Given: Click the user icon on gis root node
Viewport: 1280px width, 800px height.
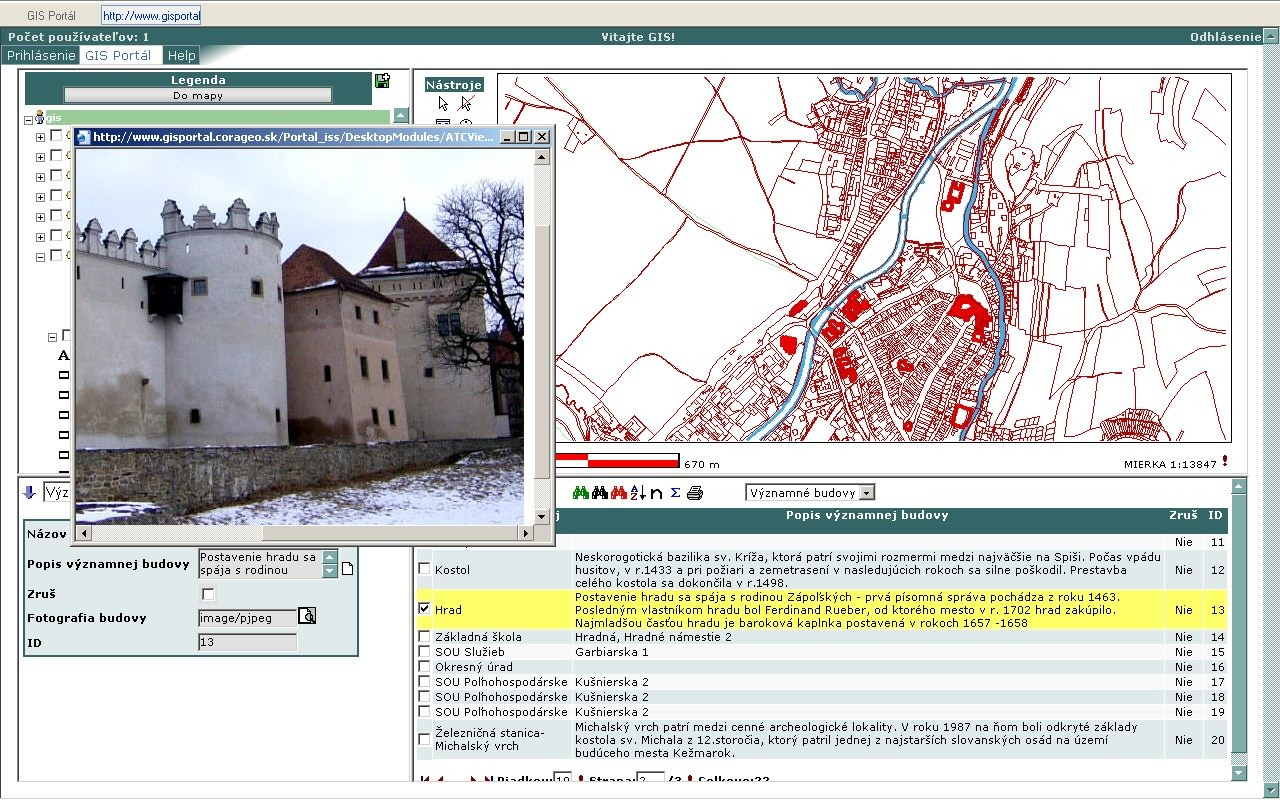Looking at the screenshot, I should tap(39, 118).
